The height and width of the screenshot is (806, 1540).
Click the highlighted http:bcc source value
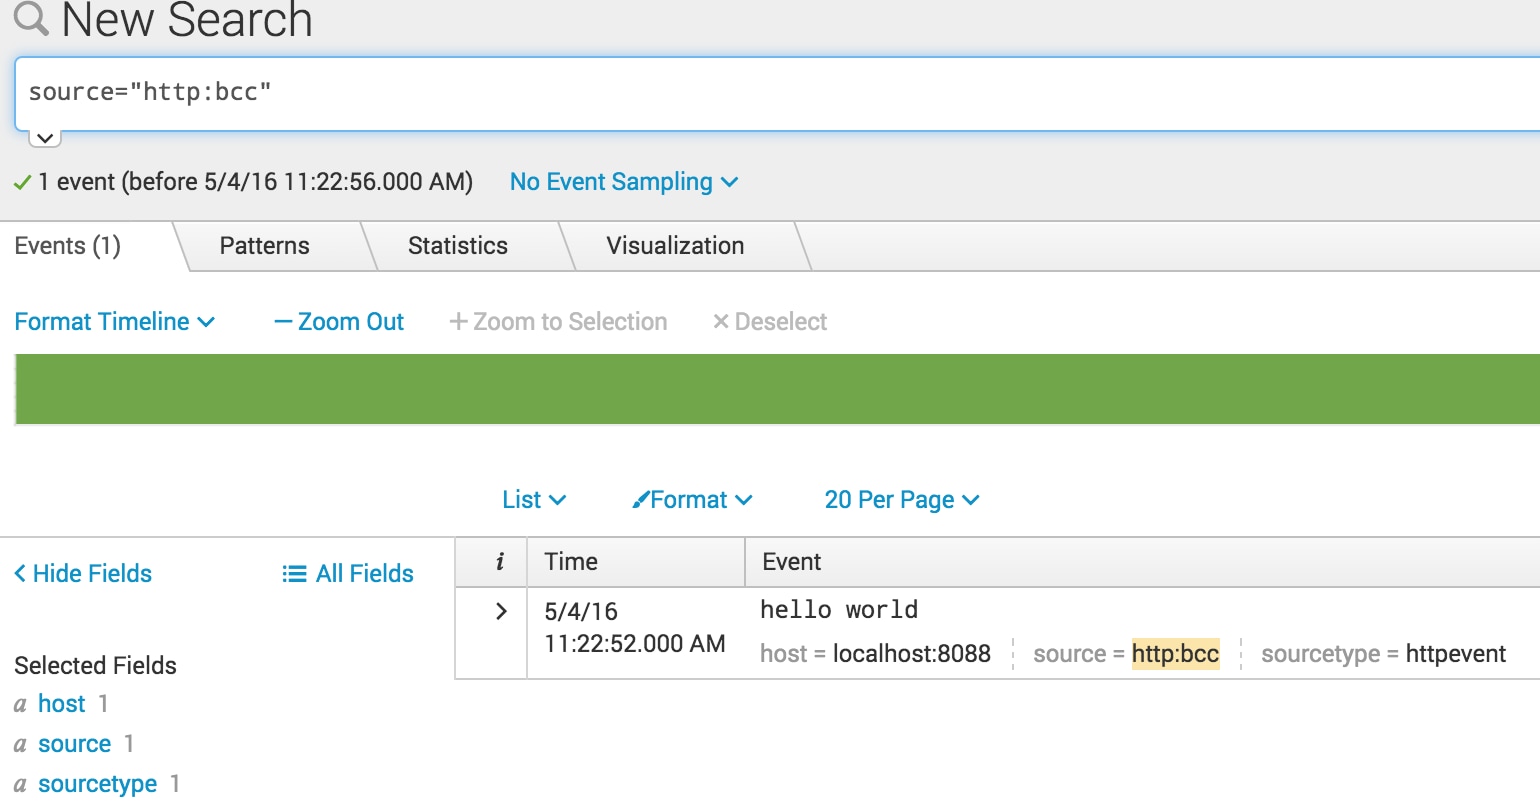coord(1175,654)
